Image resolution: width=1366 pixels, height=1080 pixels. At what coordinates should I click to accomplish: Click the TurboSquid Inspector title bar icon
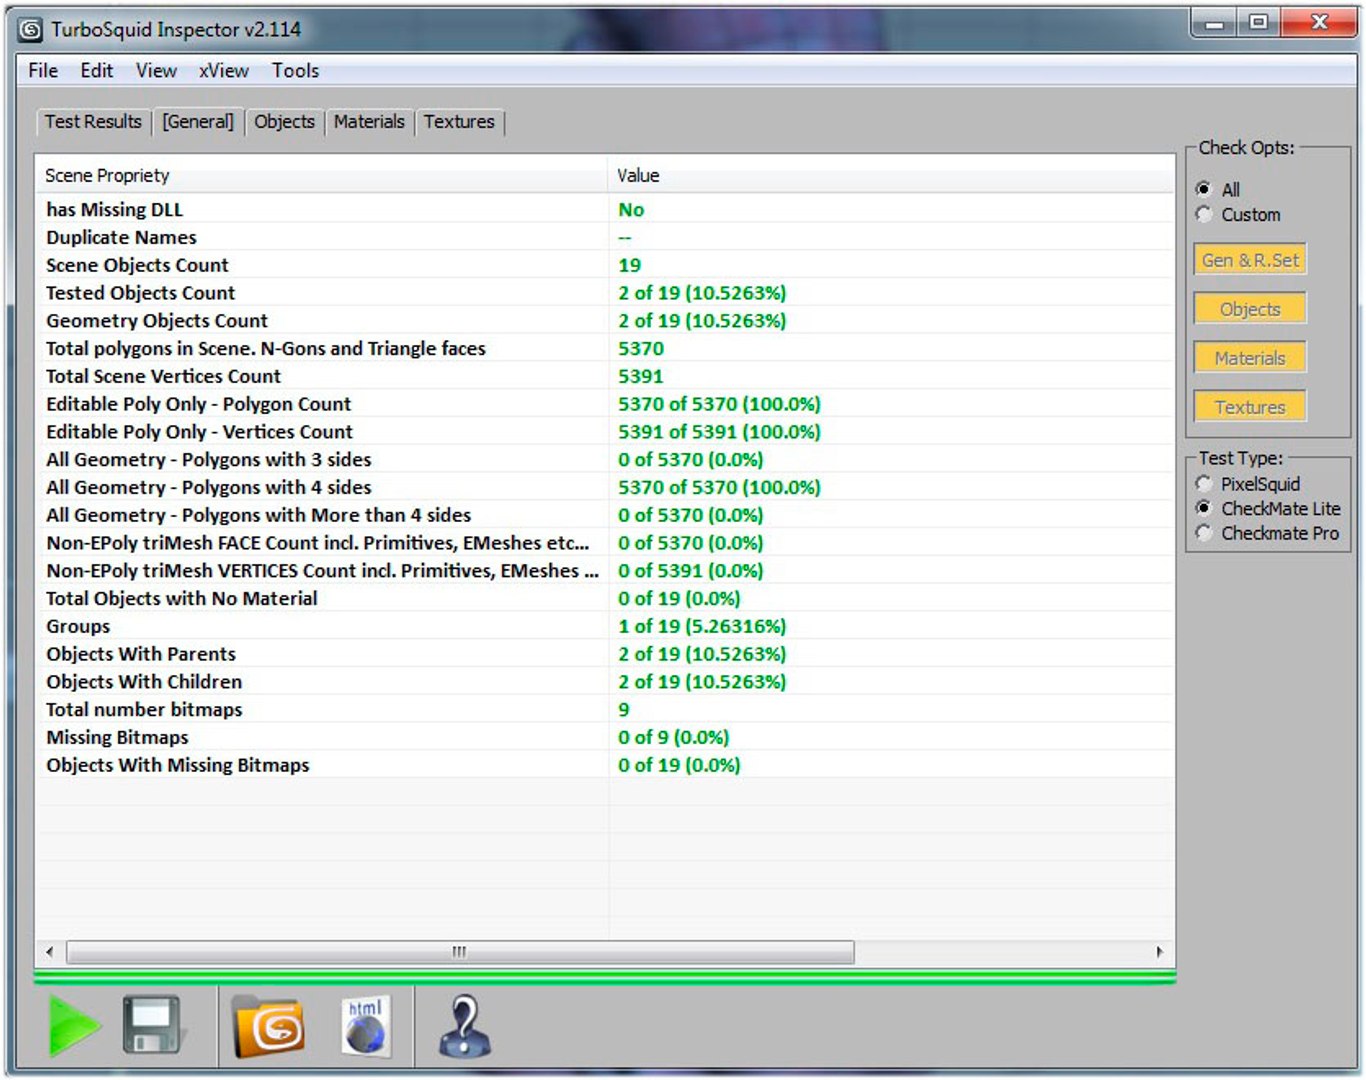[31, 30]
